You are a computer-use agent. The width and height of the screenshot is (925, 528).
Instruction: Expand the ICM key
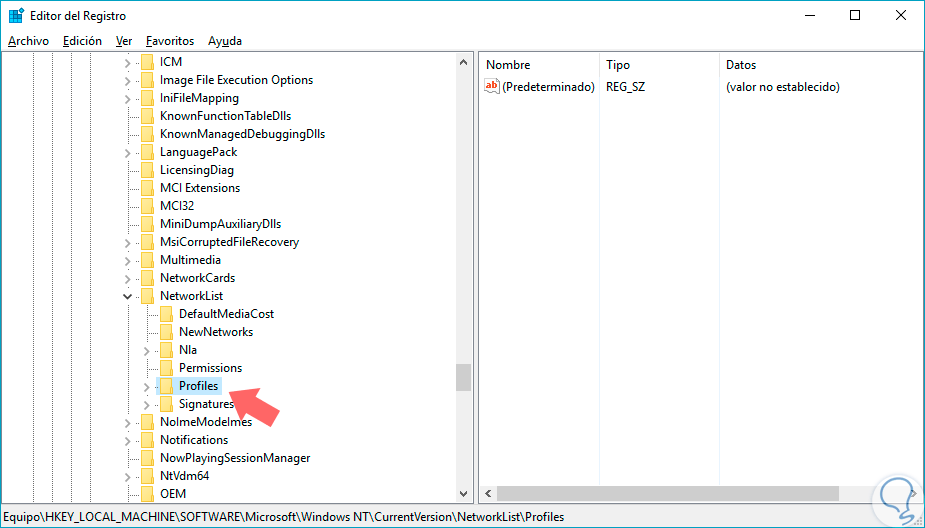(127, 63)
